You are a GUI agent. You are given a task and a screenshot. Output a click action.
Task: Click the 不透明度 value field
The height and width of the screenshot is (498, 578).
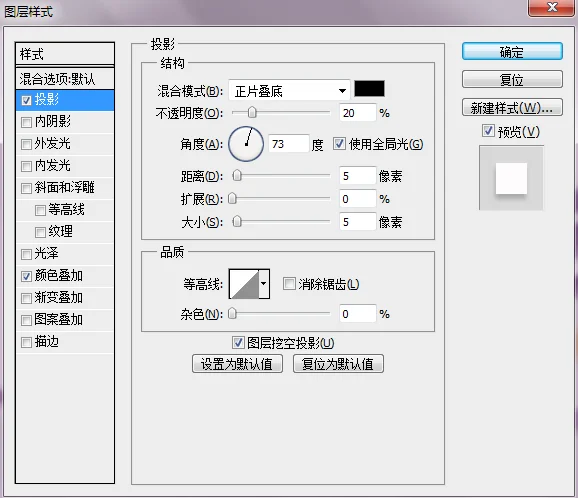(x=358, y=113)
